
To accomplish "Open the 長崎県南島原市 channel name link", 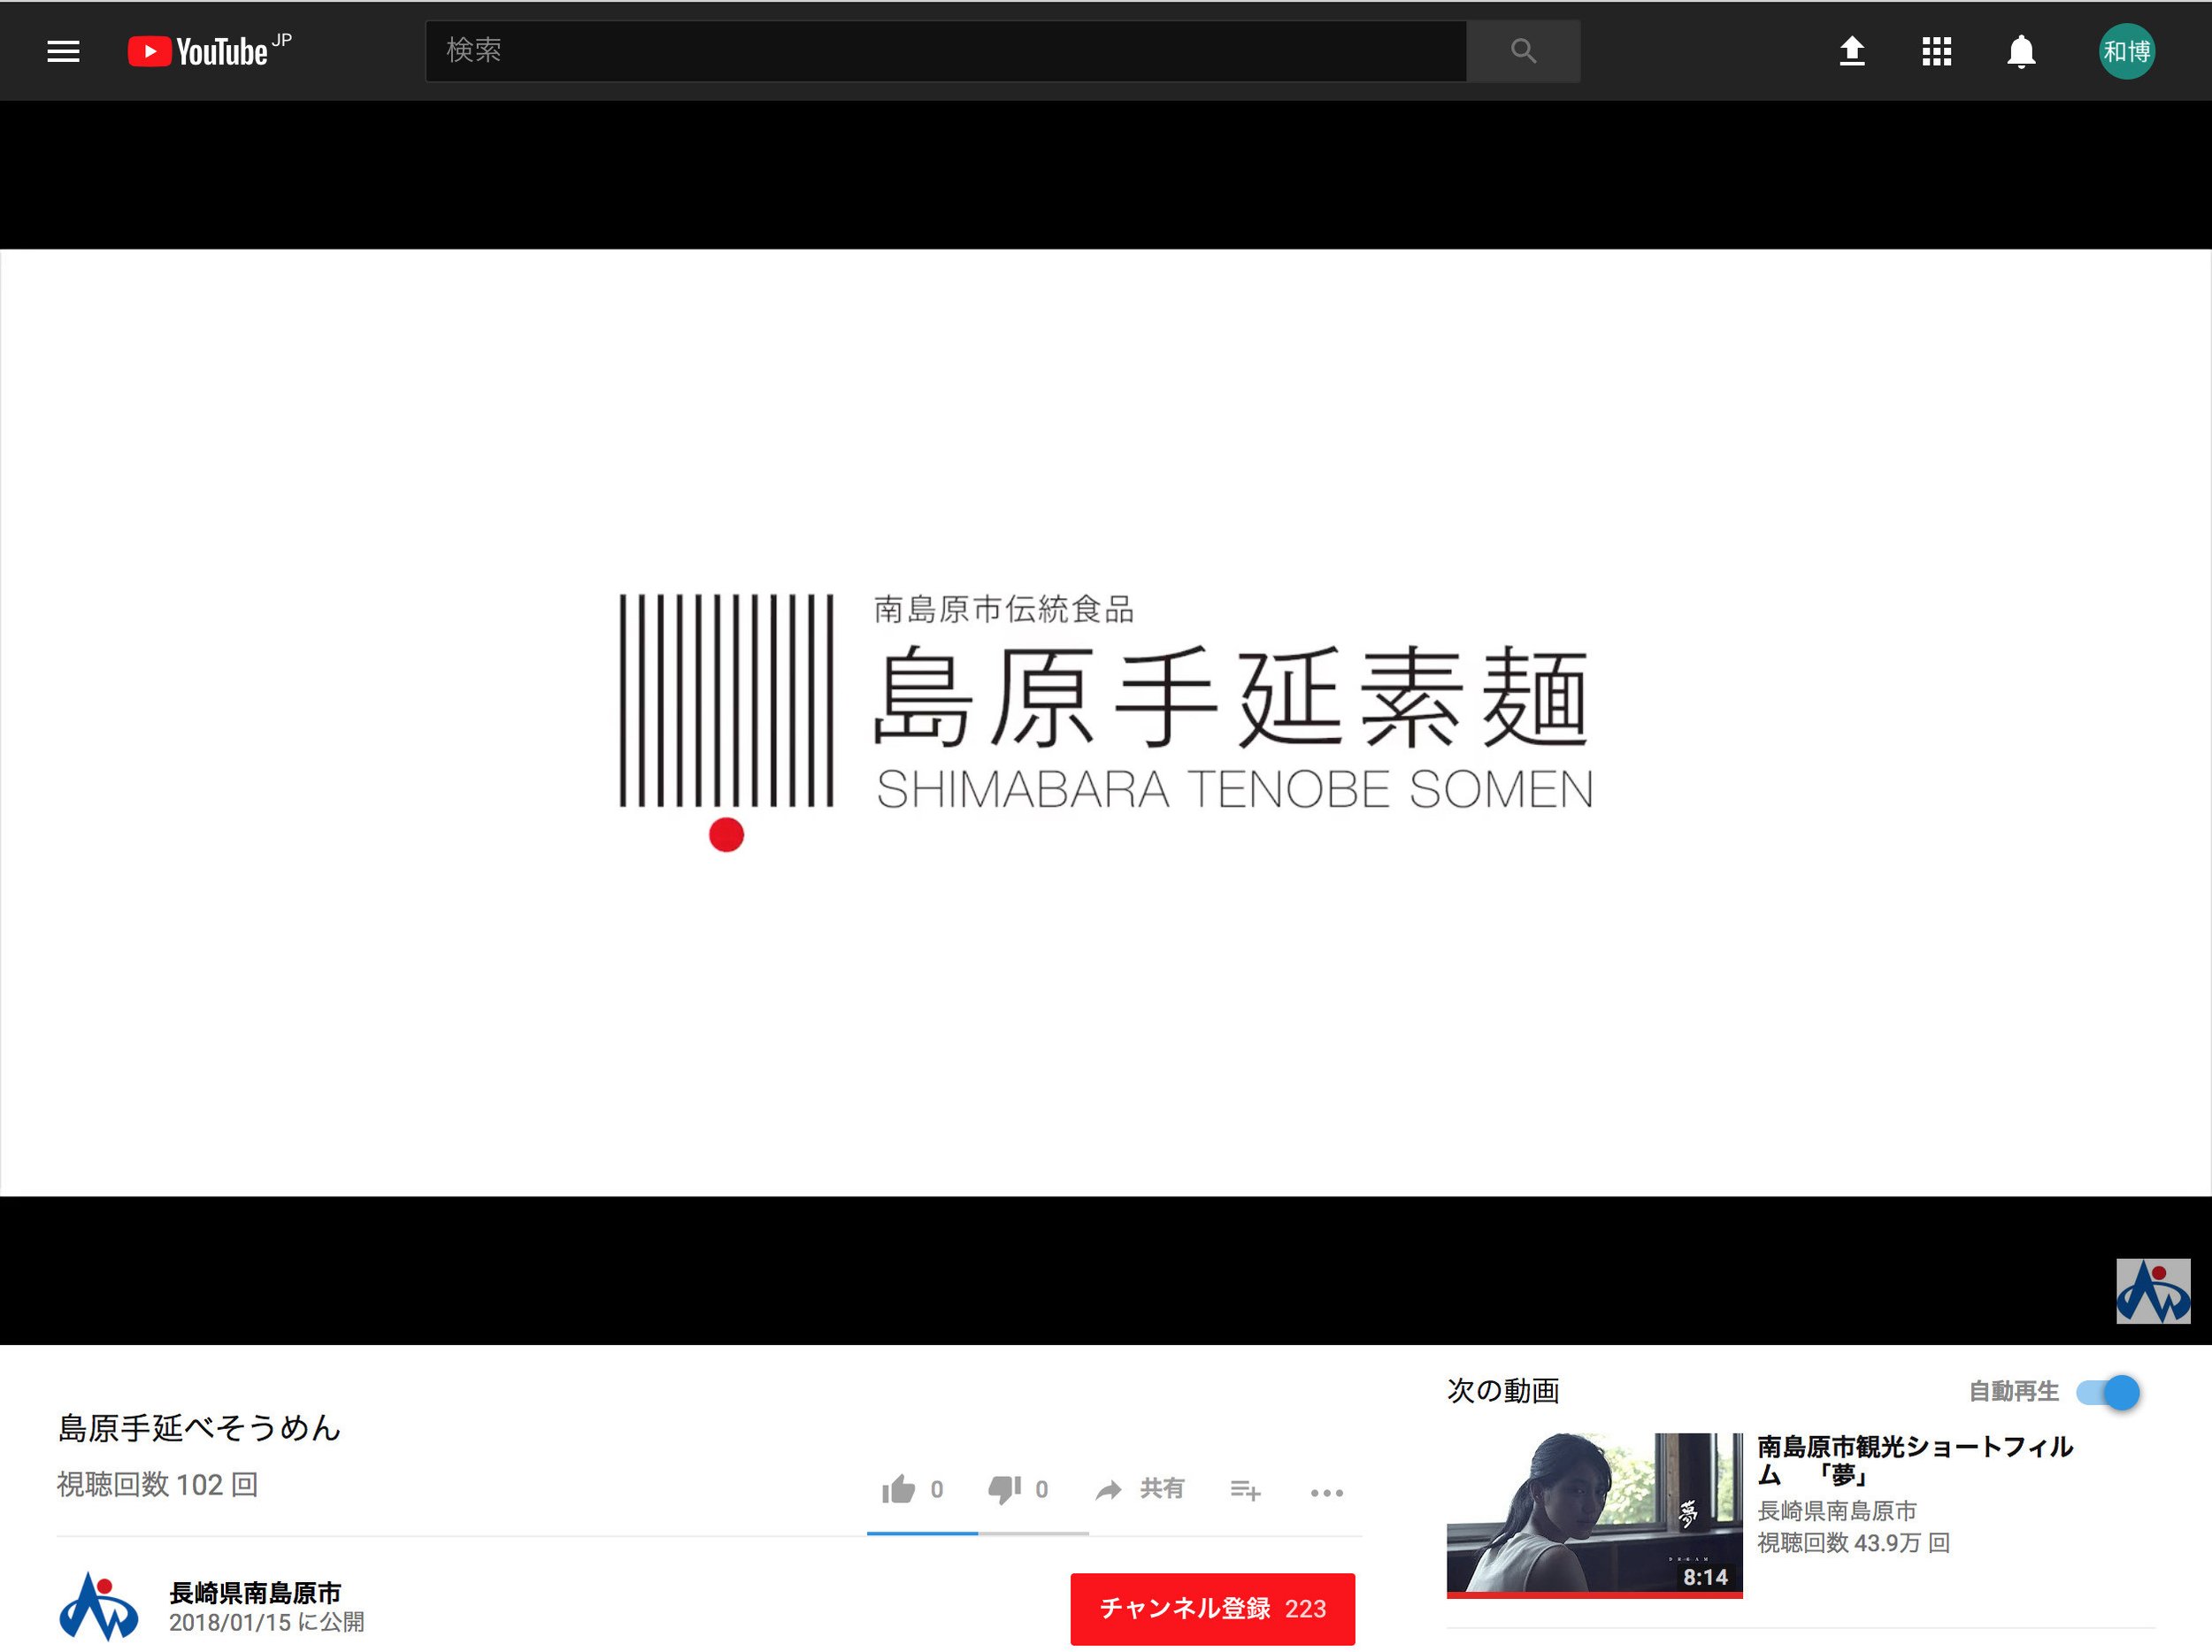I will point(255,1593).
